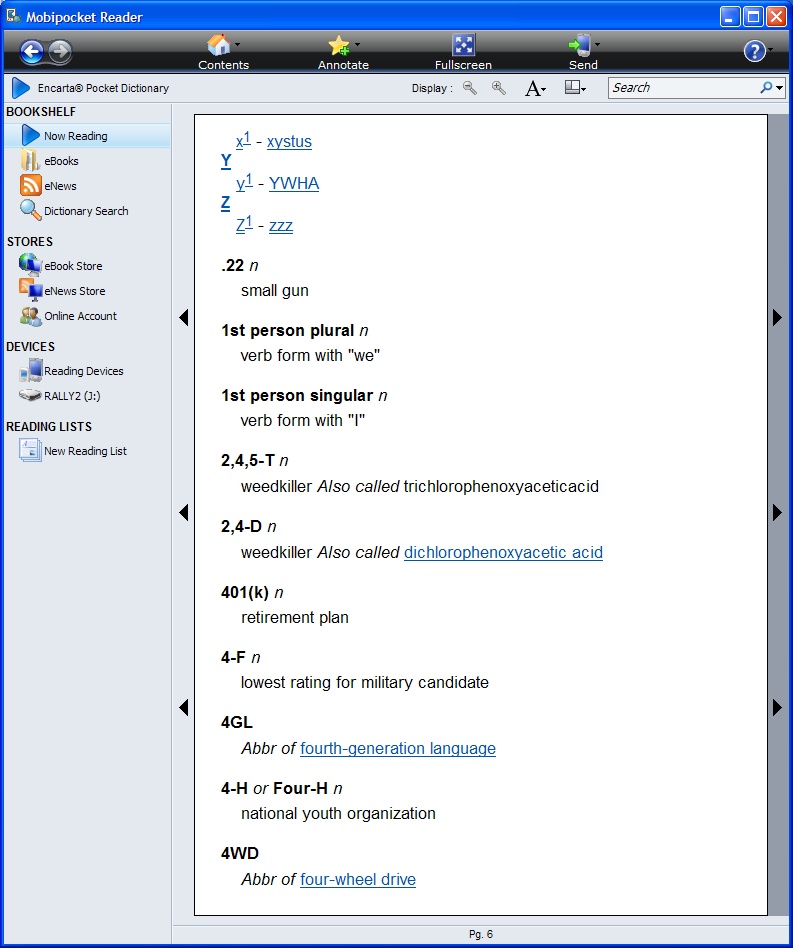The width and height of the screenshot is (793, 948).
Task: Click the x¹ index link
Action: pos(243,140)
